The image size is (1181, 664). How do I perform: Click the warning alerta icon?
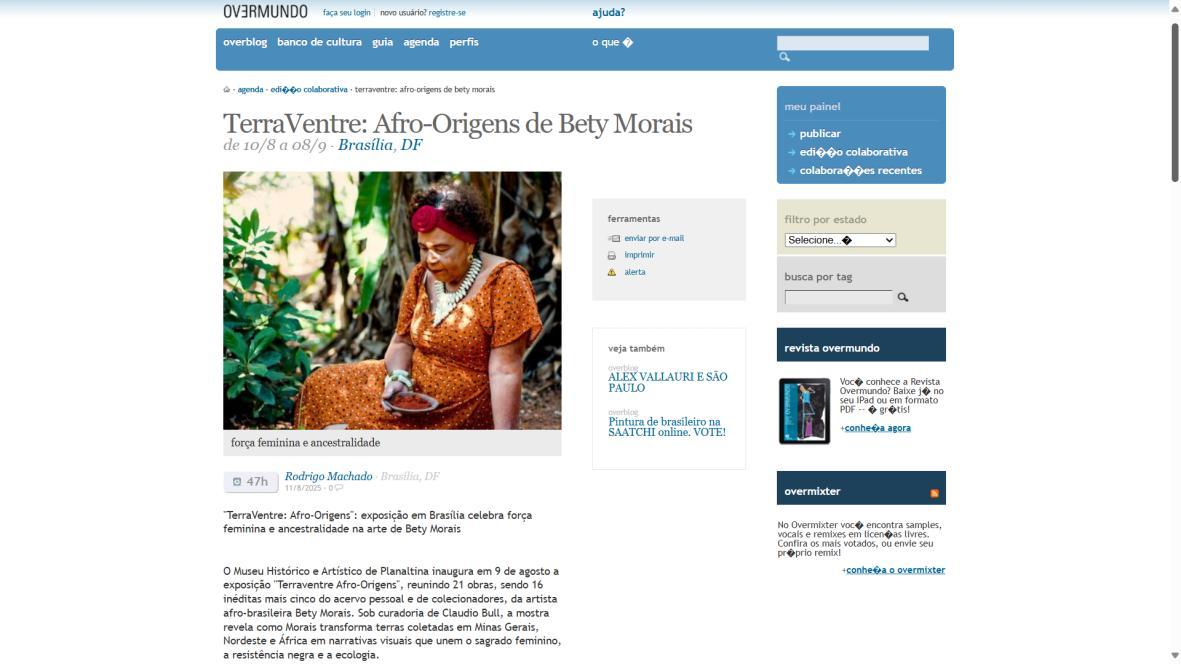pyautogui.click(x=612, y=273)
